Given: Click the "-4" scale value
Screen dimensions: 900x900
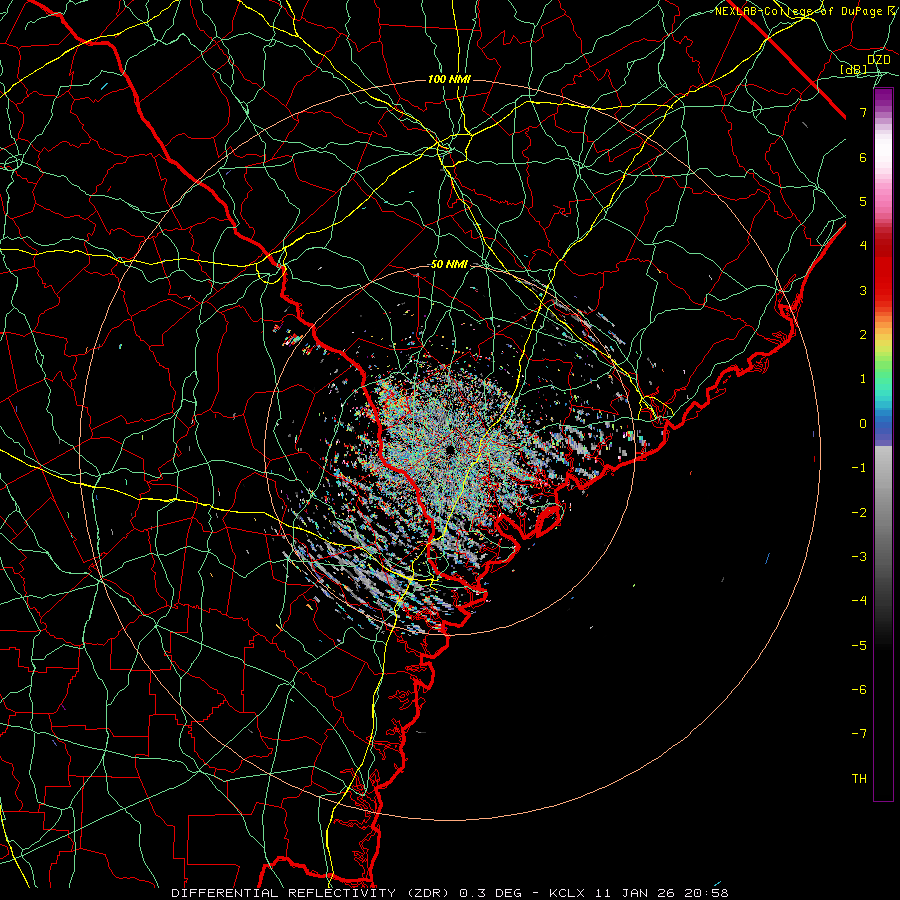Looking at the screenshot, I should tap(859, 601).
